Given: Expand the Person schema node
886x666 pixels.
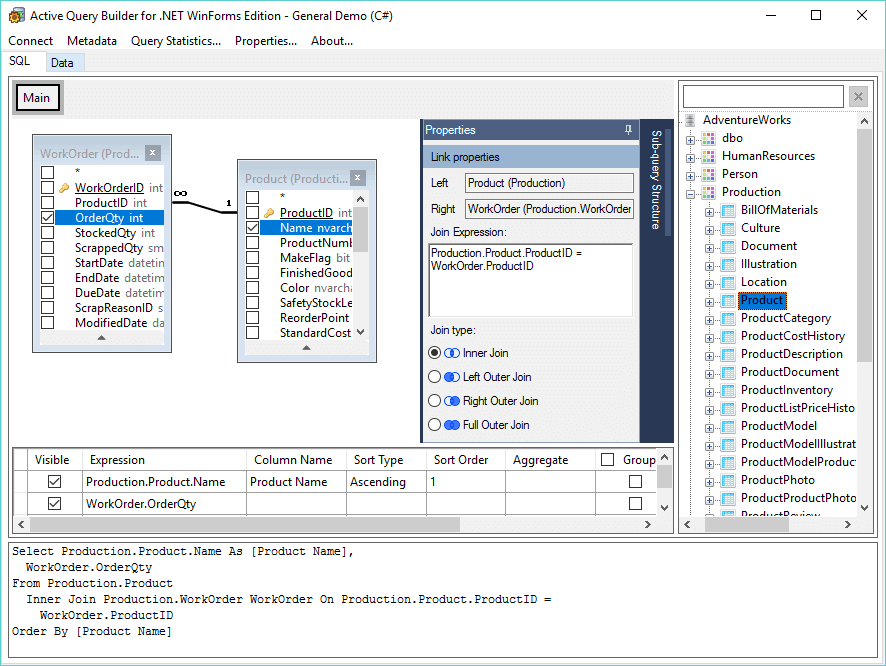Looking at the screenshot, I should pyautogui.click(x=690, y=176).
